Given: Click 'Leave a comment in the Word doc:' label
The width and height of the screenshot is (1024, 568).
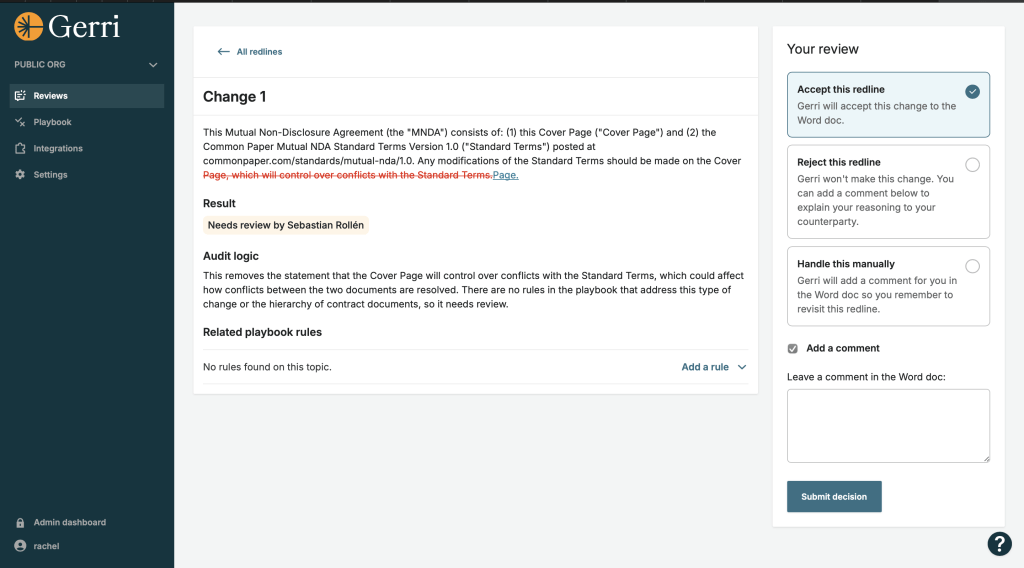Looking at the screenshot, I should (866, 377).
